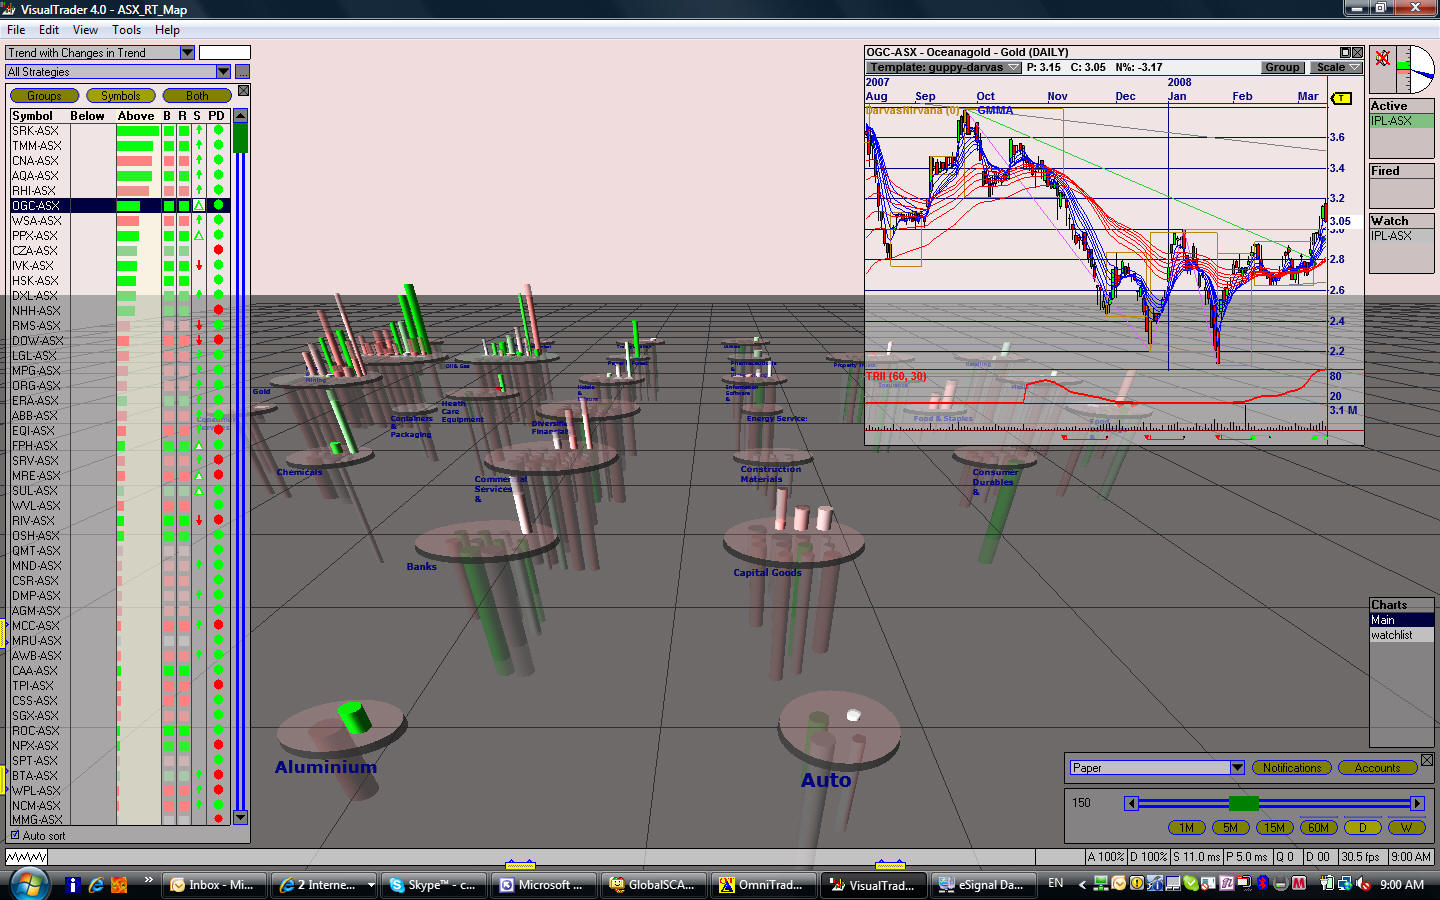The height and width of the screenshot is (900, 1440).
Task: Open the All Strategies dropdown
Action: (x=223, y=72)
